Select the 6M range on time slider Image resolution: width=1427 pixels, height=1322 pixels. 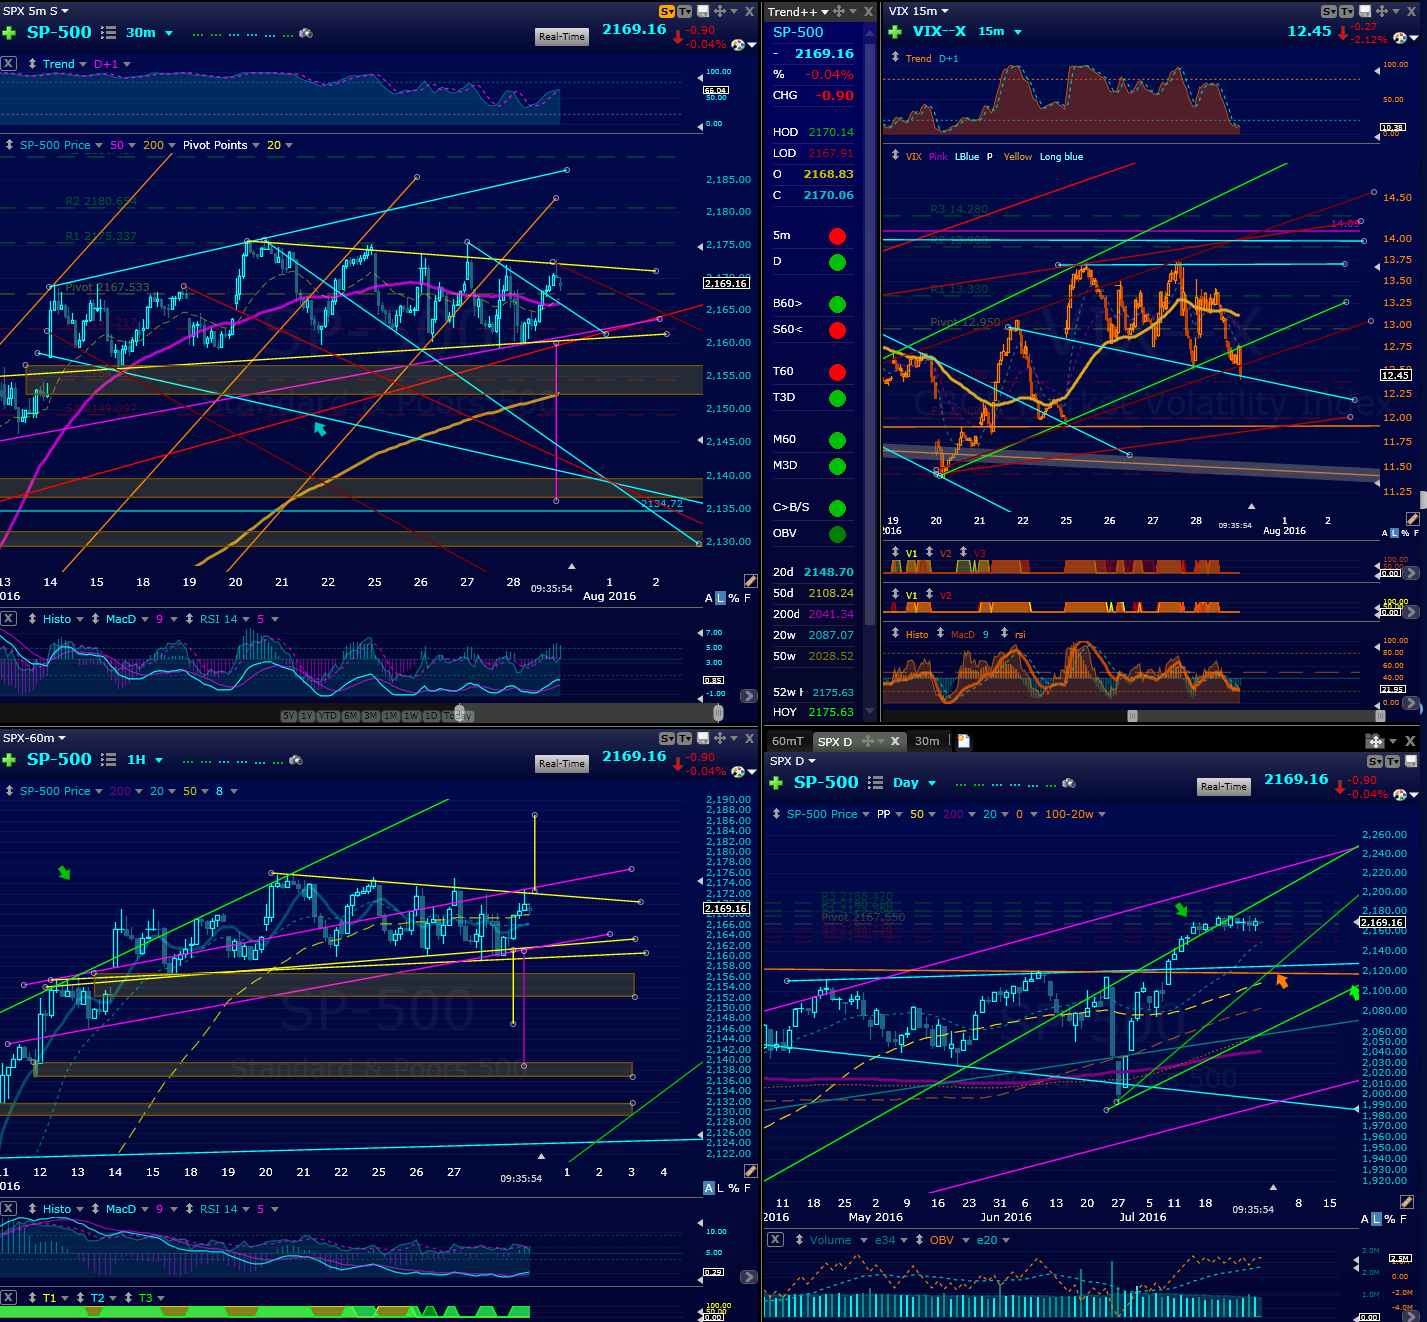pyautogui.click(x=351, y=716)
